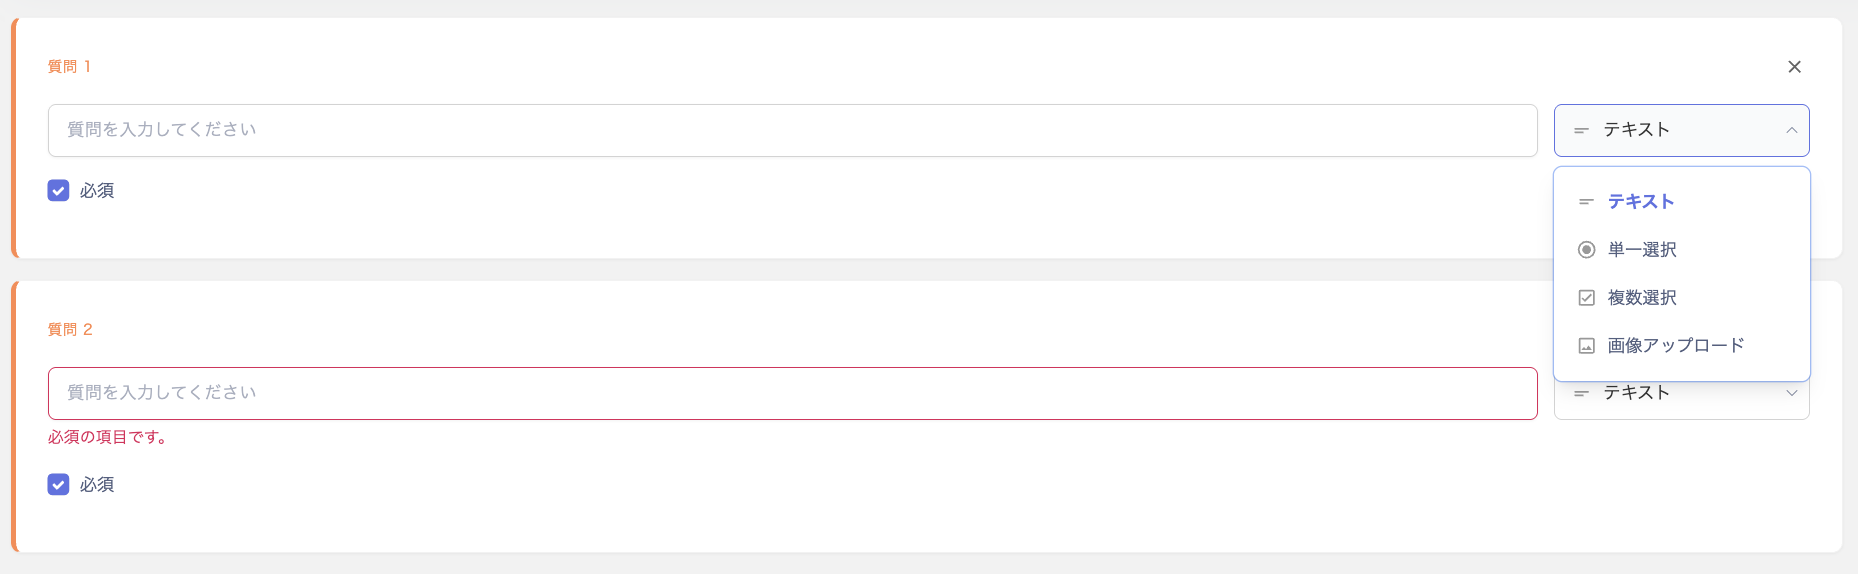Image resolution: width=1858 pixels, height=574 pixels.
Task: Remove question 1 with the X icon
Action: pos(1794,67)
